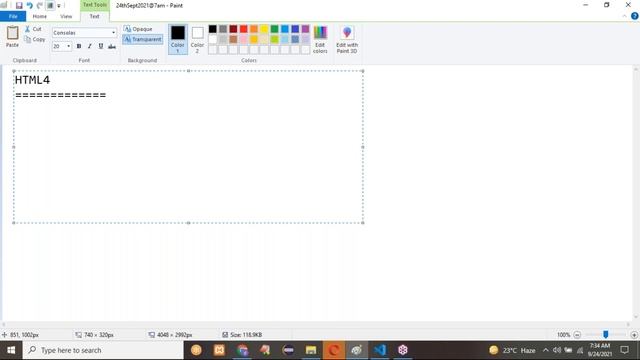This screenshot has width=640, height=360.
Task: Pick the bright red color swatch
Action: pyautogui.click(x=244, y=29)
